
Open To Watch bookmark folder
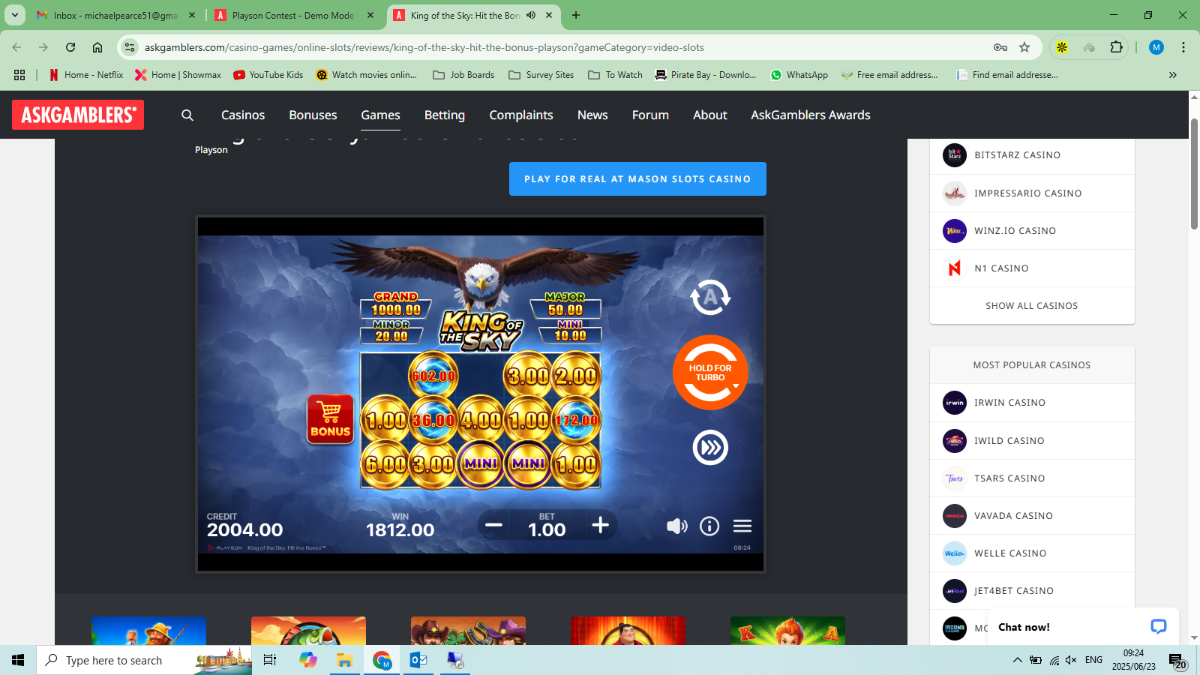coord(615,75)
